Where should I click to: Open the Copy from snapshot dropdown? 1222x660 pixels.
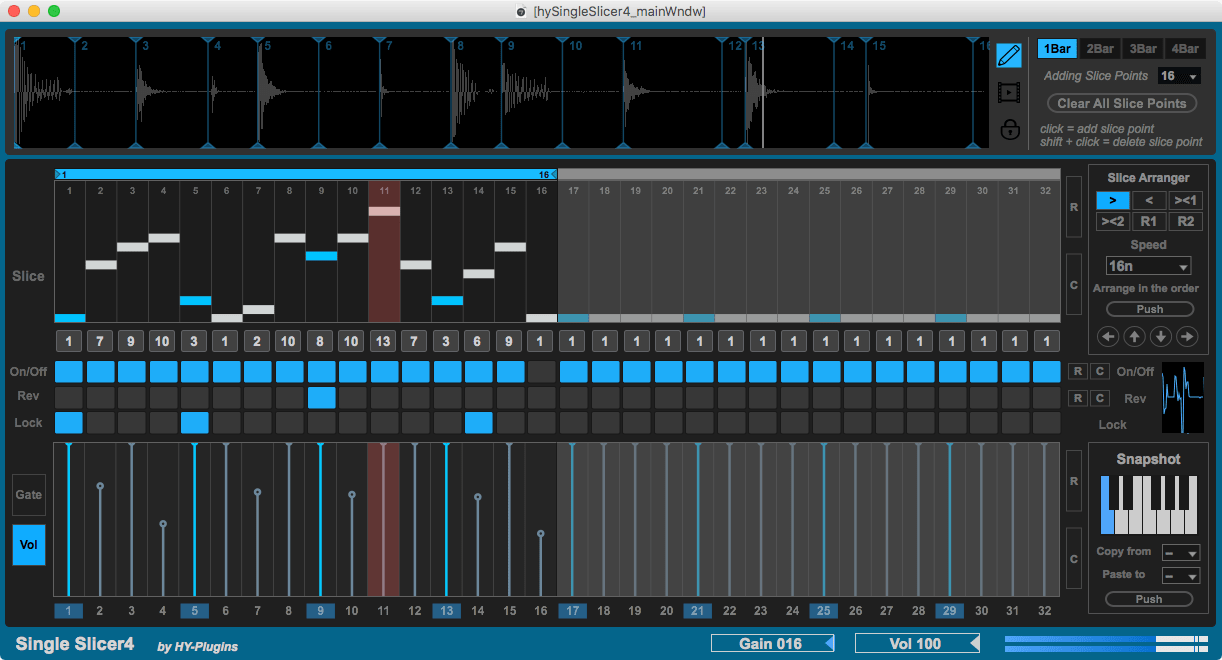(1180, 553)
